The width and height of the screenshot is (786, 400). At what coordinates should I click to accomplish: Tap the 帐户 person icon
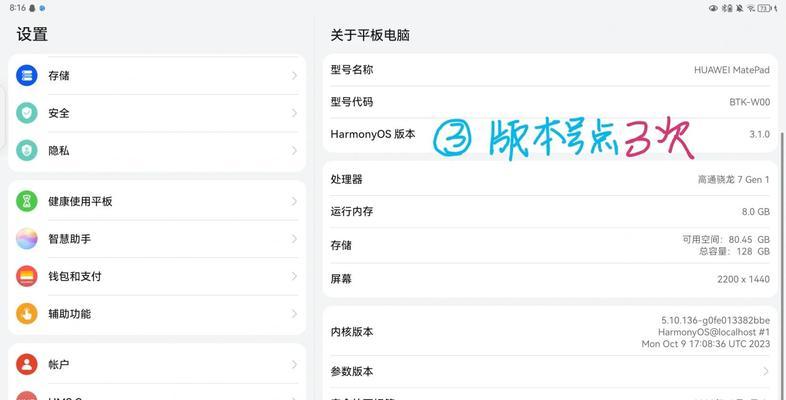click(x=27, y=364)
